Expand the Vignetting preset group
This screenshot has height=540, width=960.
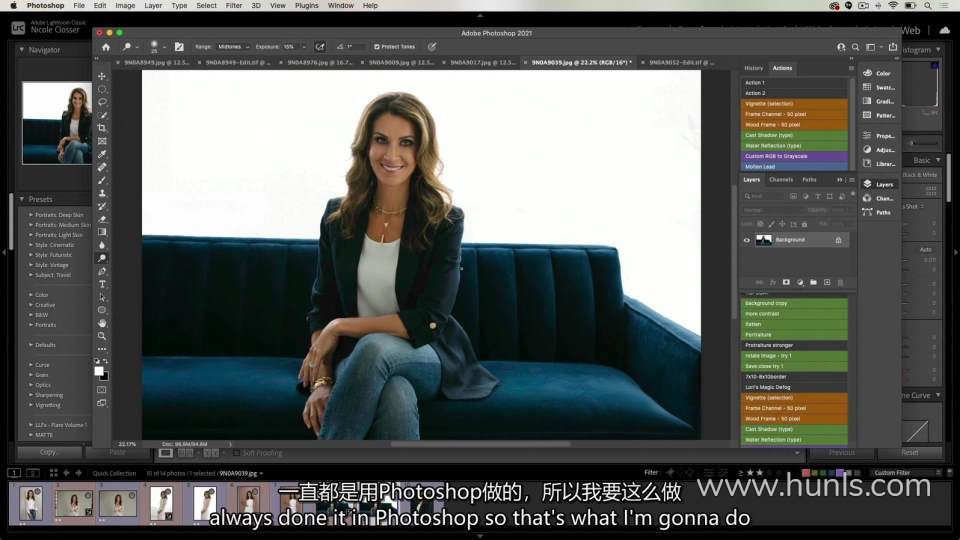point(31,405)
